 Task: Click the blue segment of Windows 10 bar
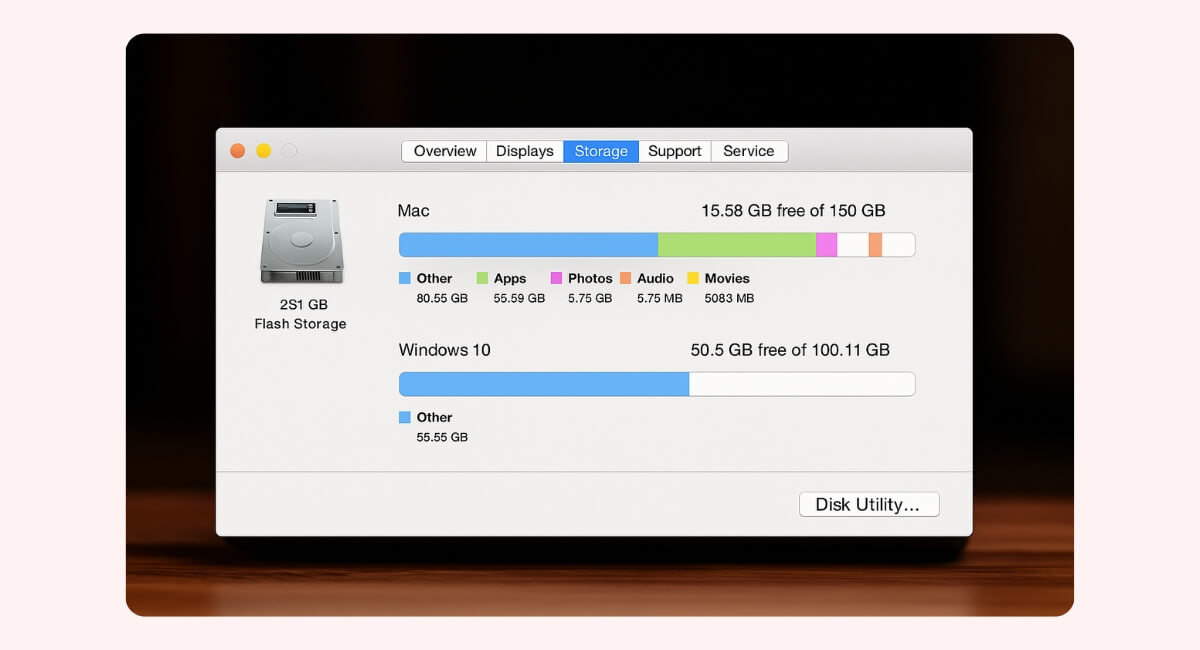[x=544, y=384]
